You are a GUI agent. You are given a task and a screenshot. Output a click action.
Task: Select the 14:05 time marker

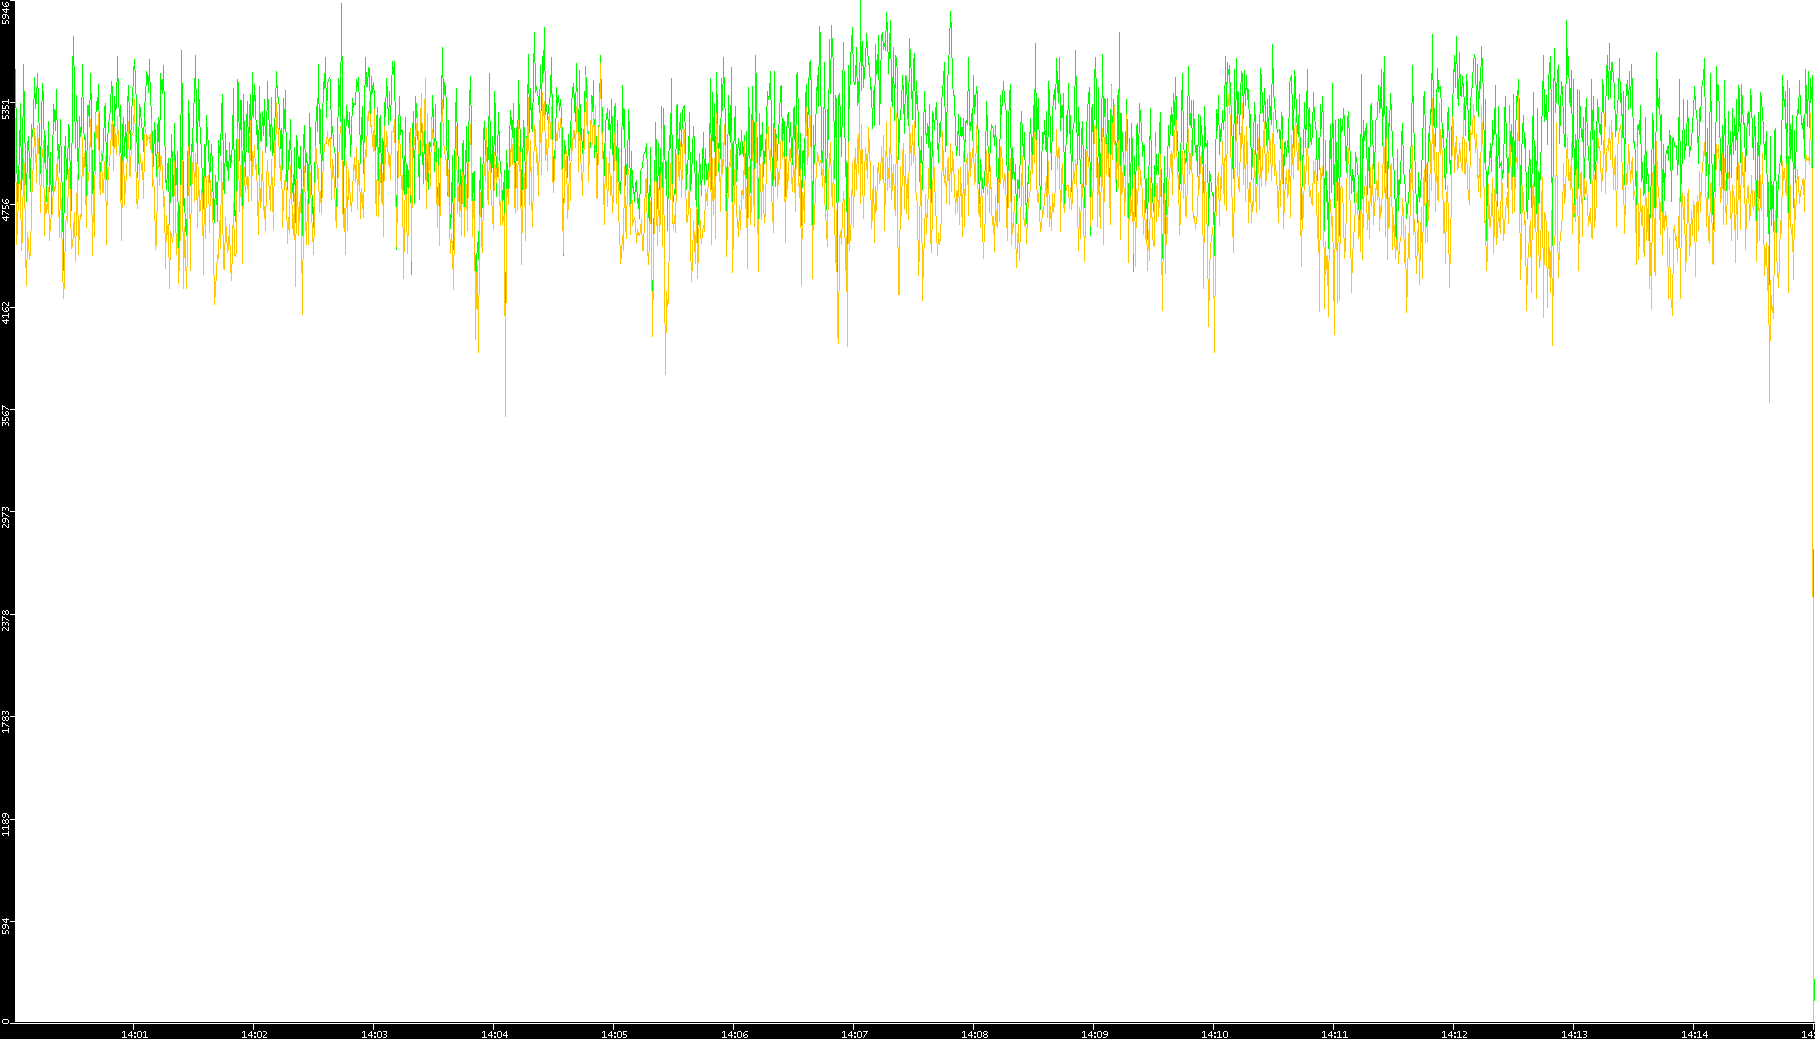click(614, 1033)
